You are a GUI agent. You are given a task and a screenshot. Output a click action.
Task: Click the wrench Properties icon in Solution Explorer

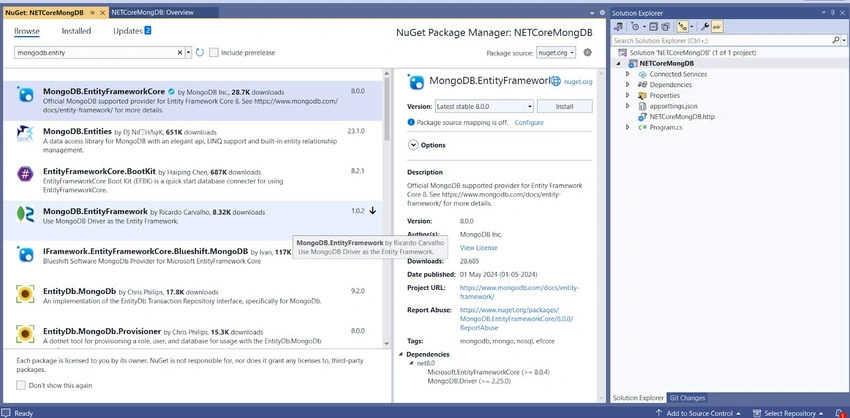click(705, 26)
